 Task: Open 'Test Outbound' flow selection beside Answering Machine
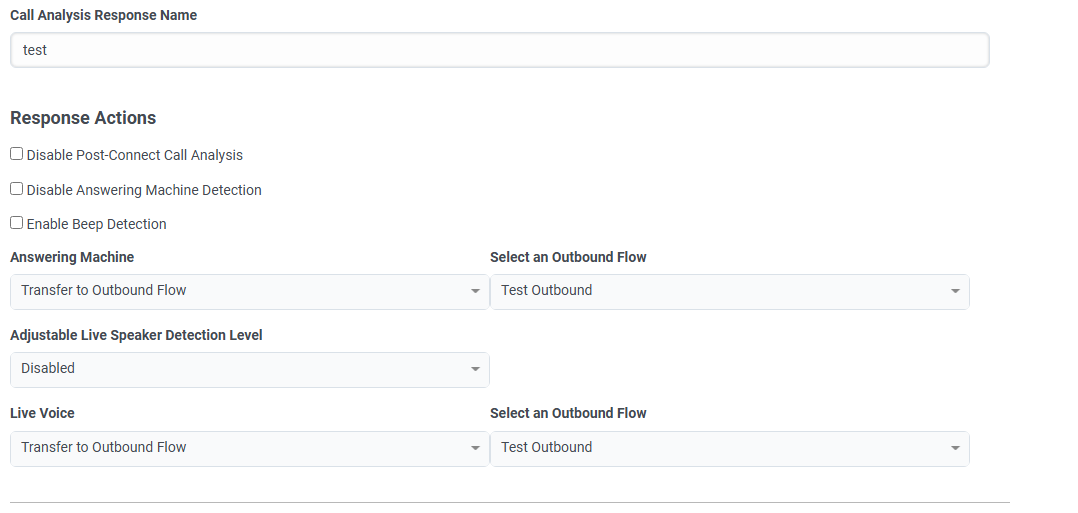[720, 291]
